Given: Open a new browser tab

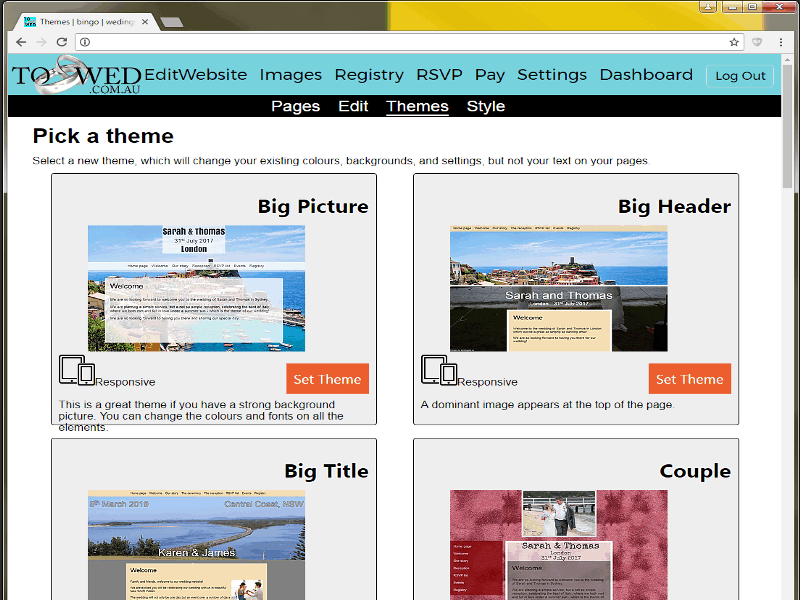Looking at the screenshot, I should coord(171,22).
